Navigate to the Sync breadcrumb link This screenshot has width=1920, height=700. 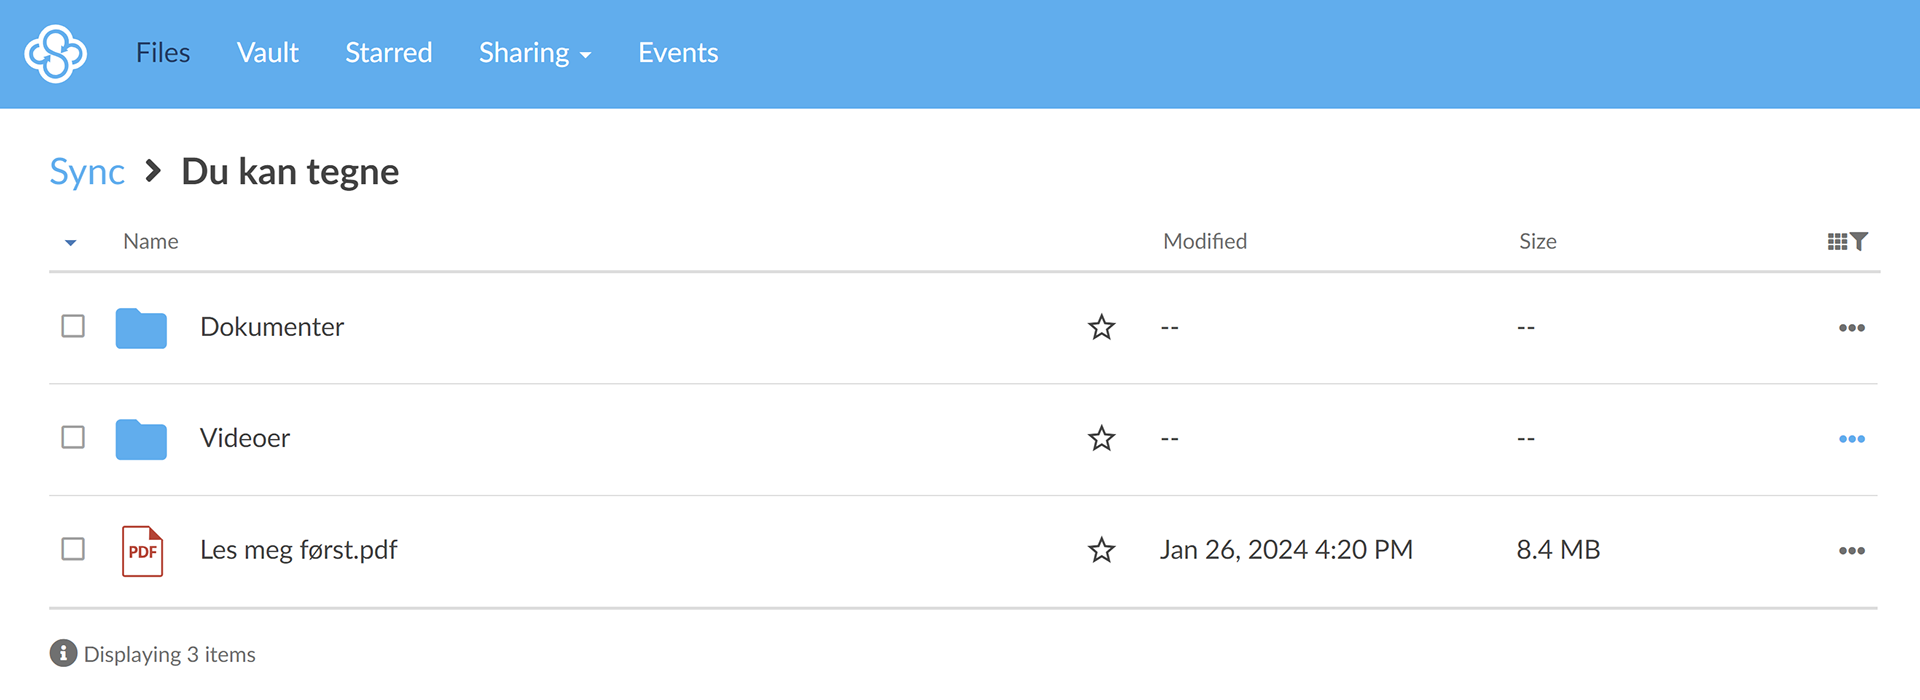(87, 172)
